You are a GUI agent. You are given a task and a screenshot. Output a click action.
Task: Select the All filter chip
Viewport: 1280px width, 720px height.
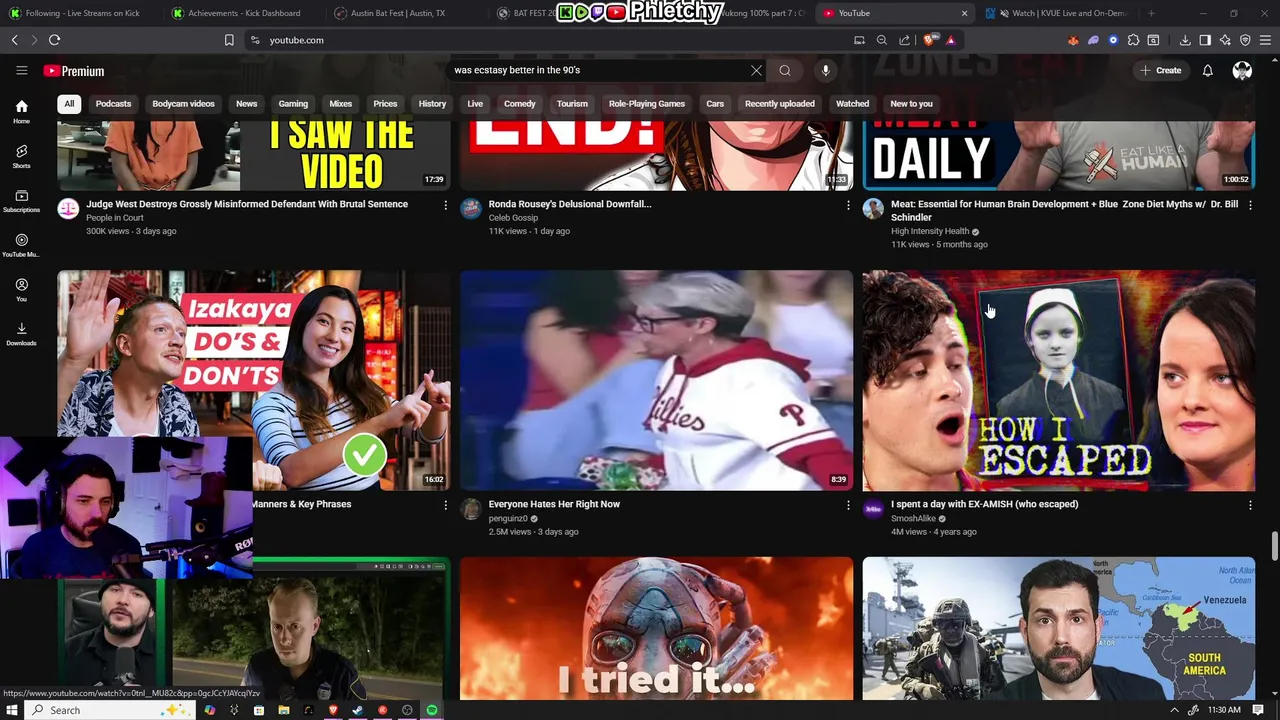69,104
